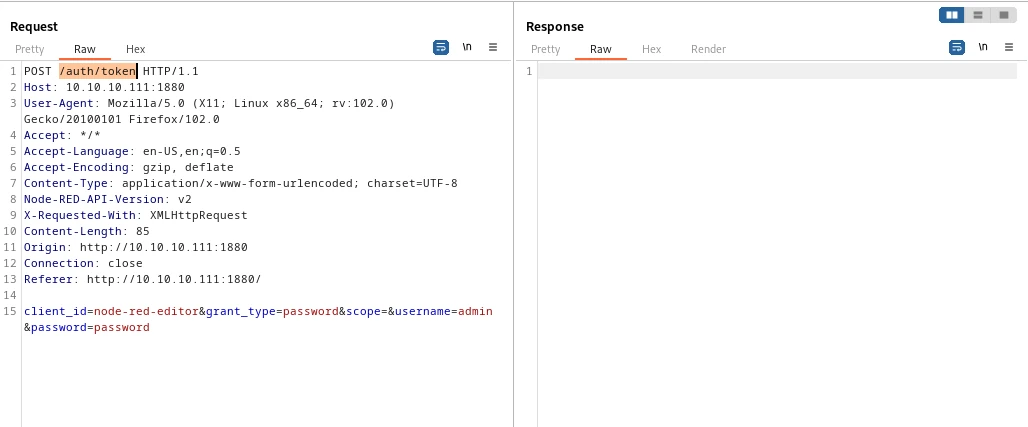Click the password value on last line
1028x427 pixels.
click(x=122, y=327)
